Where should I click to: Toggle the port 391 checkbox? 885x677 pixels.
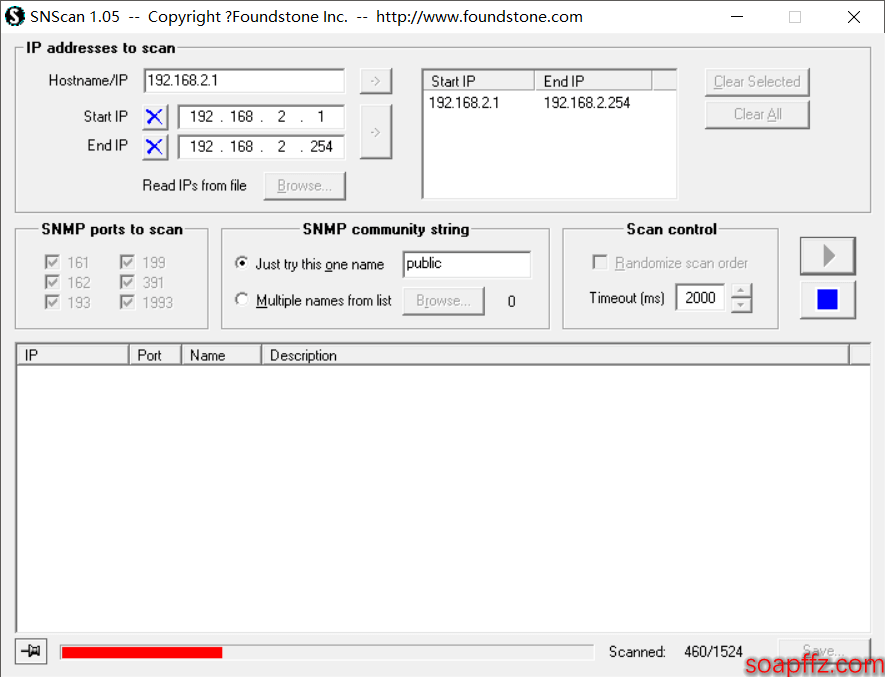click(127, 282)
